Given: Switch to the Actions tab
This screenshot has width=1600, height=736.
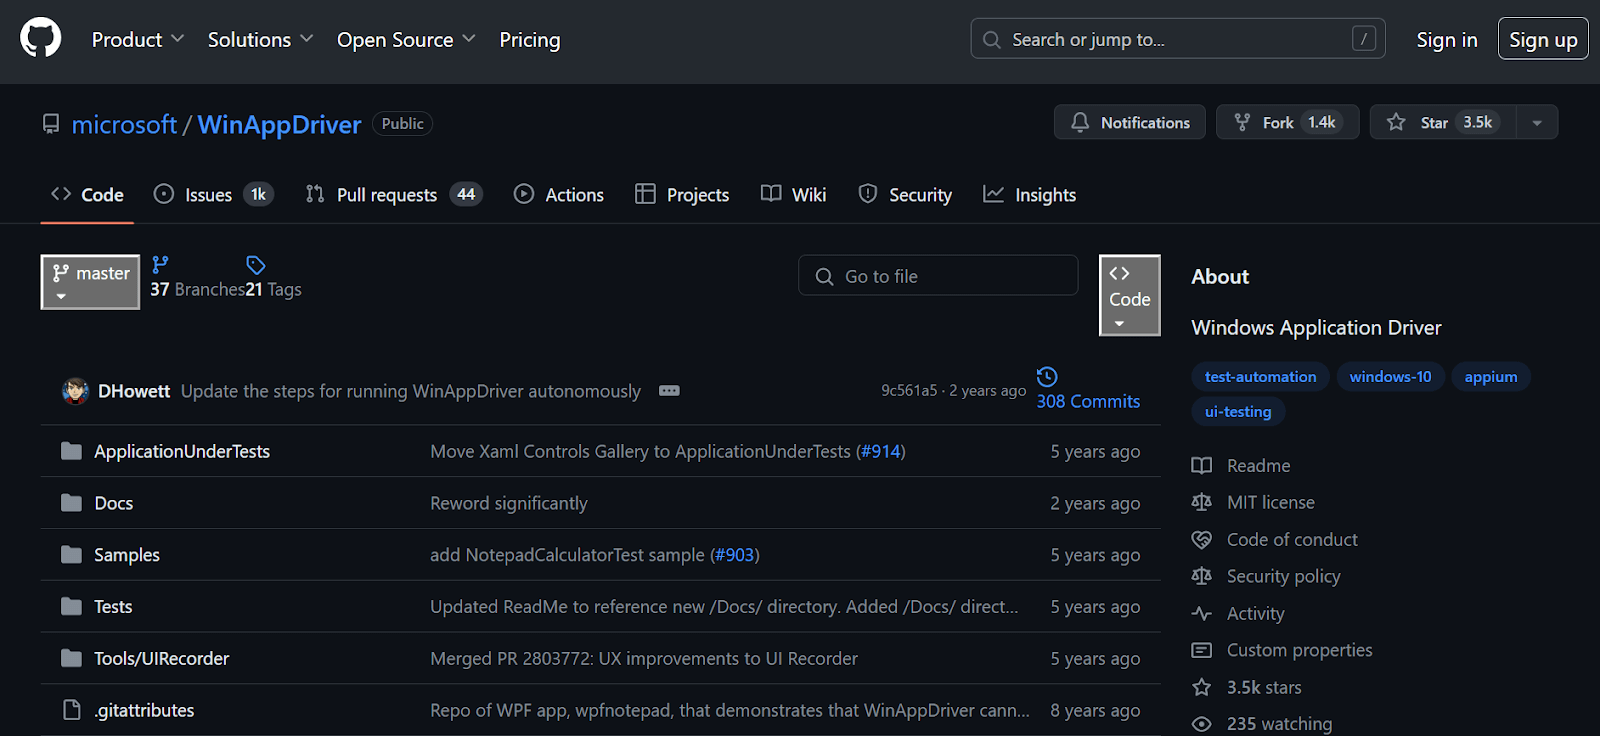Looking at the screenshot, I should coord(559,195).
